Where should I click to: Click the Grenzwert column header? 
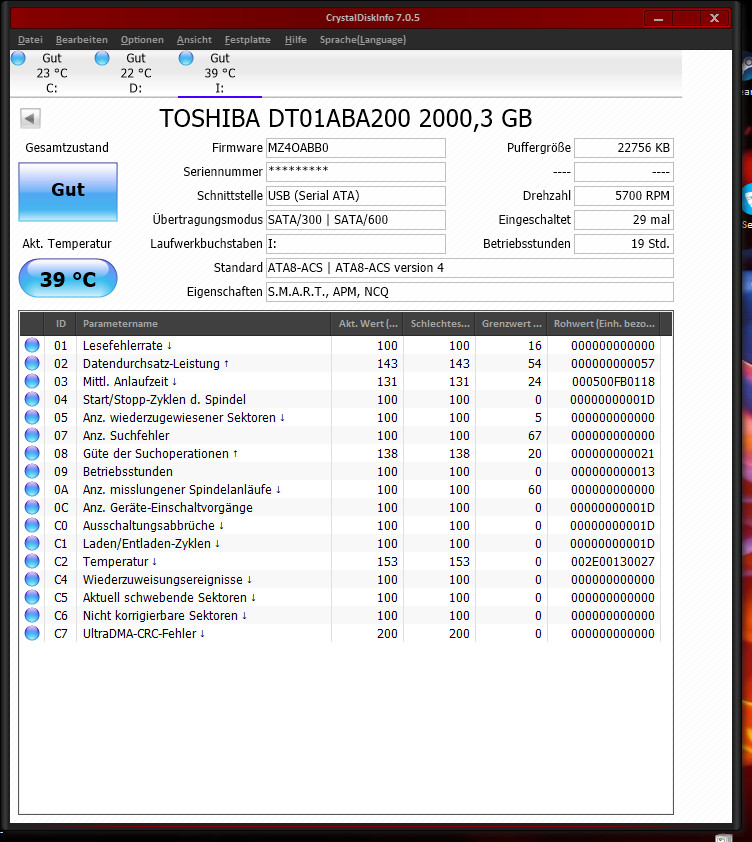(511, 323)
